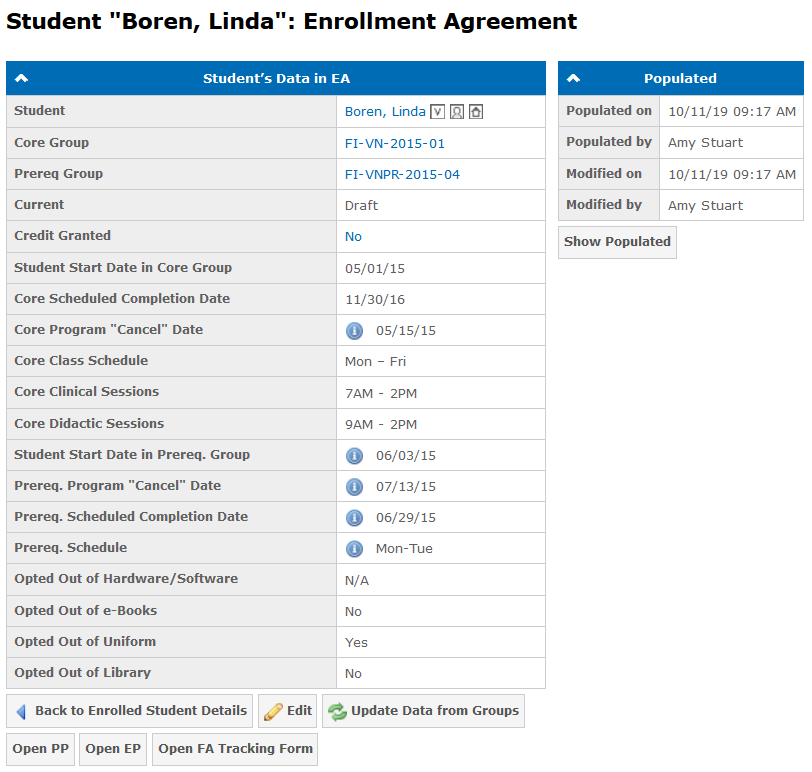This screenshot has height=772, width=812.
Task: Click the 06/29/15 prereq completion date
Action: click(406, 518)
